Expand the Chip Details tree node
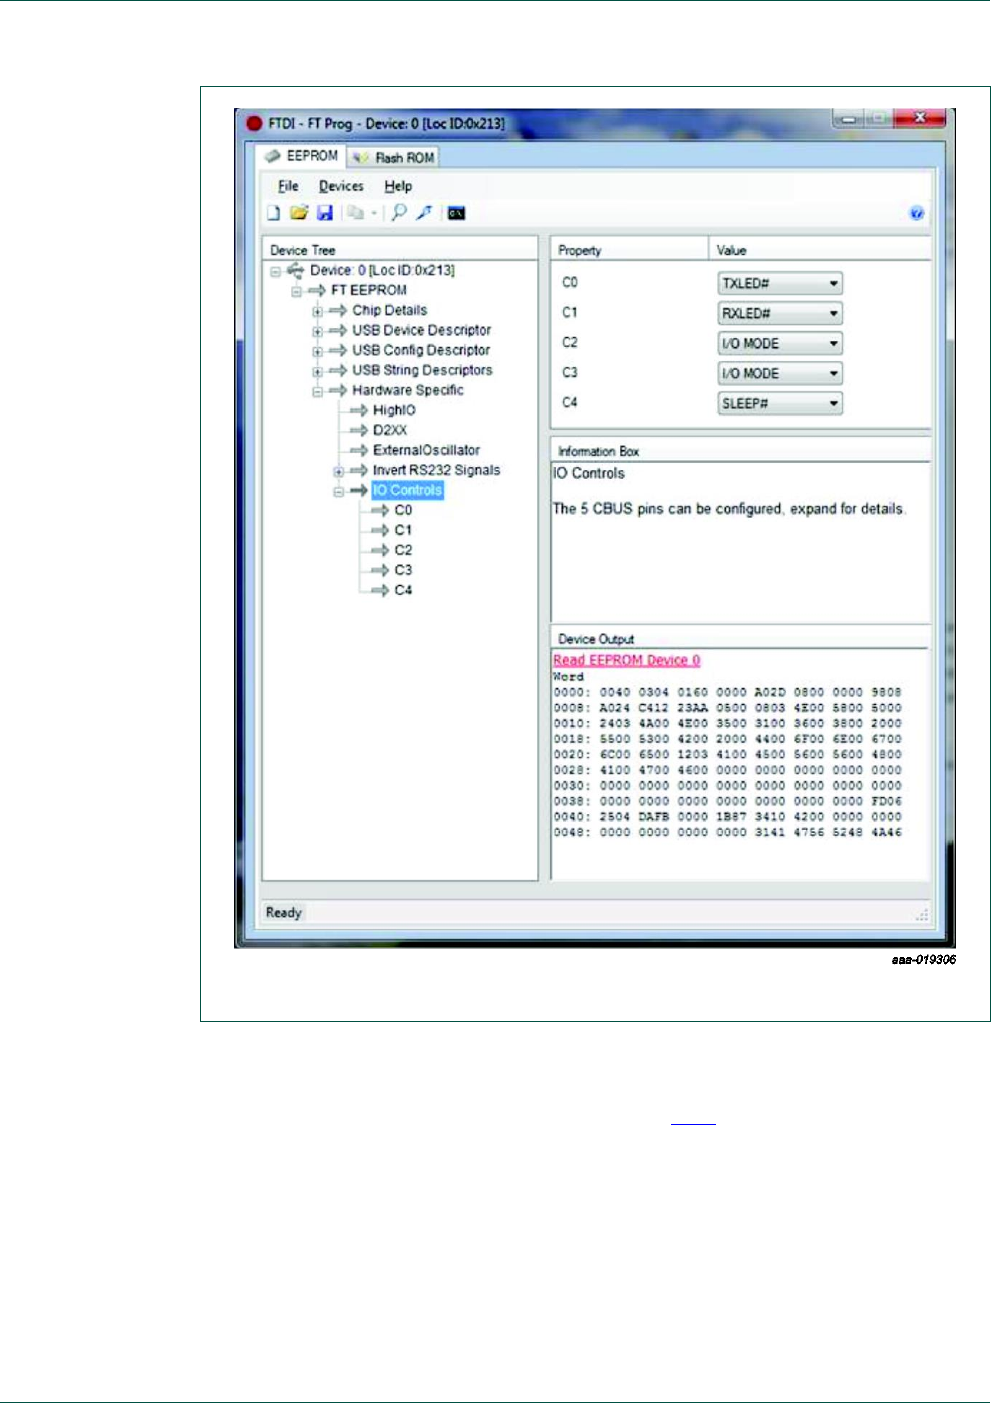This screenshot has height=1403, width=991. click(317, 311)
